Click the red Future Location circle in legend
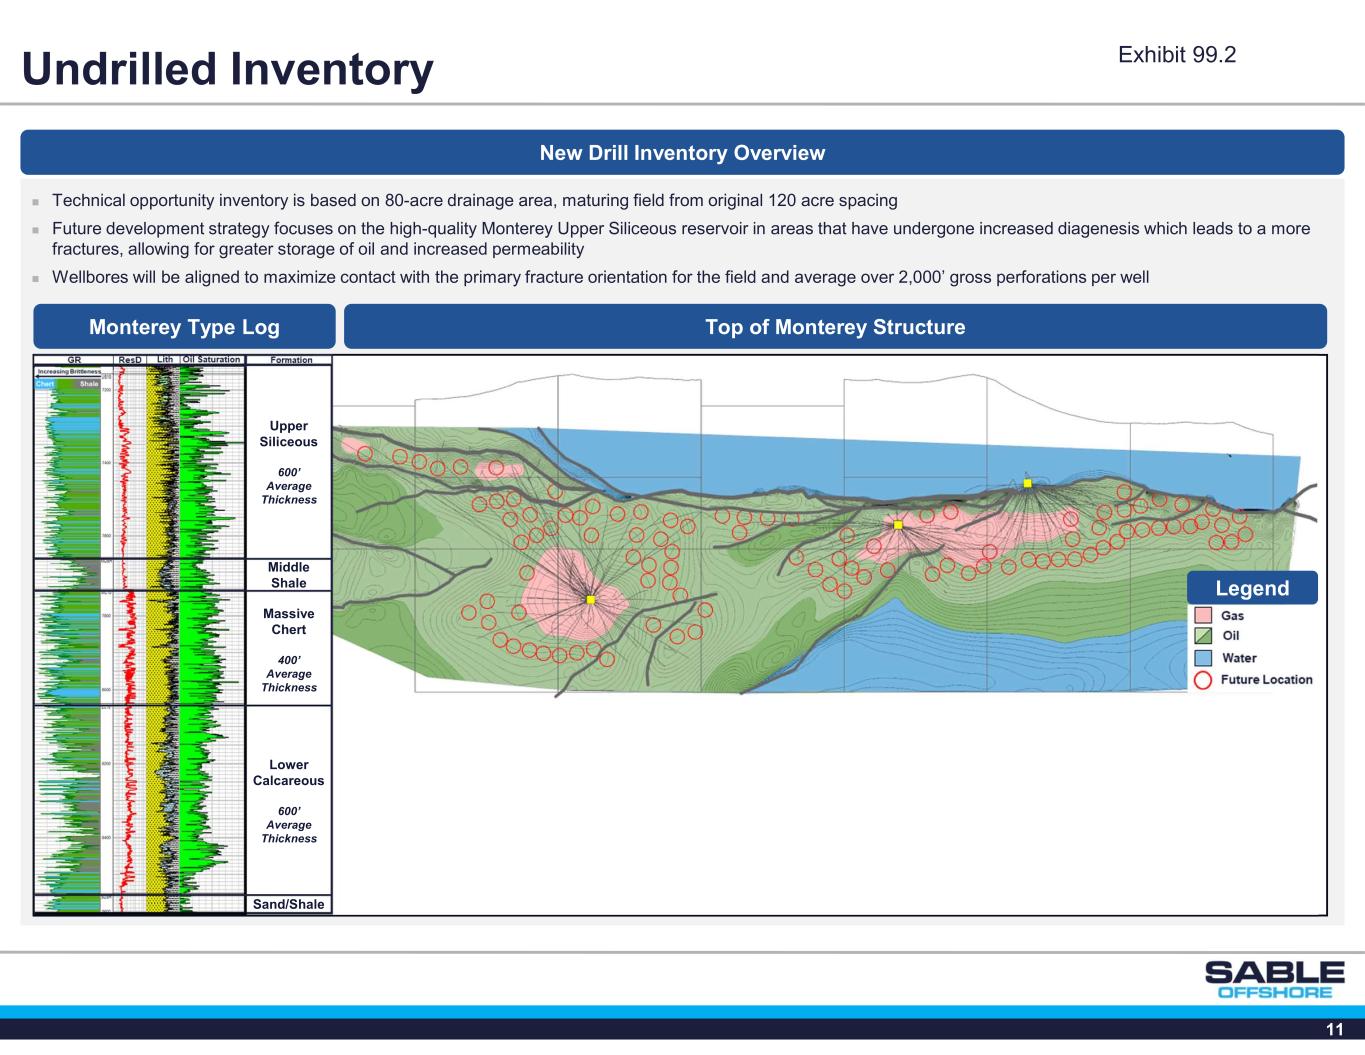This screenshot has height=1055, width=1365. pos(1203,680)
